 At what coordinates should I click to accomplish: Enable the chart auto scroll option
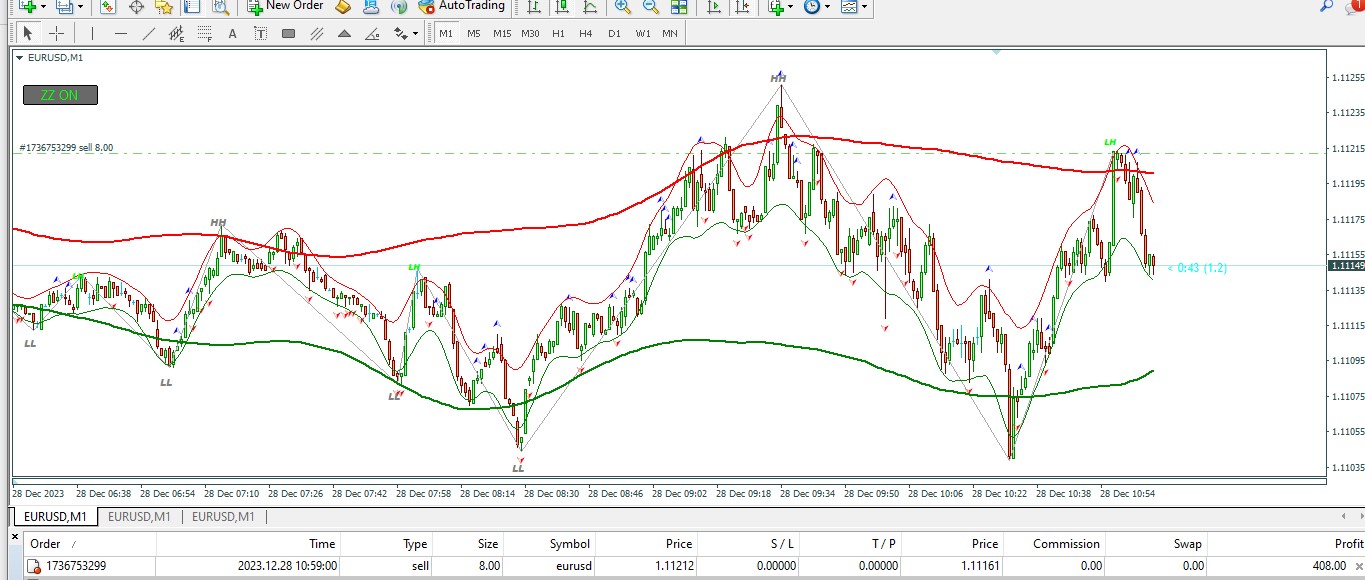tap(714, 6)
